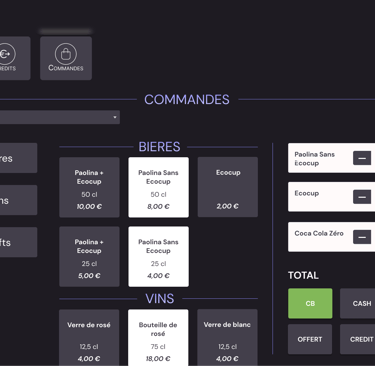Click the TOTAL label
The image size is (375, 366).
coord(303,275)
